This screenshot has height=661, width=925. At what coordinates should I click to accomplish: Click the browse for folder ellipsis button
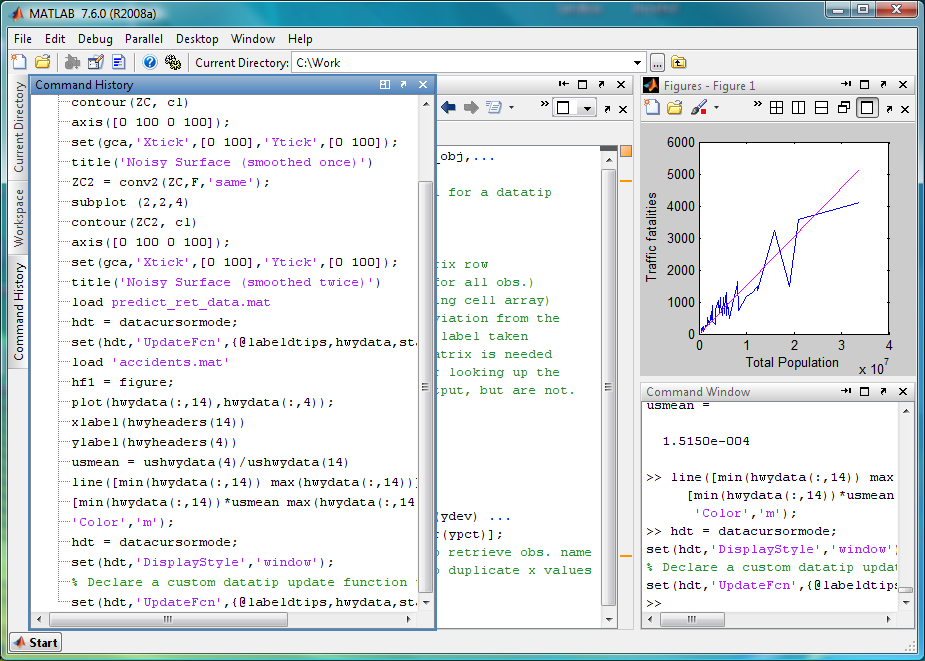(657, 62)
